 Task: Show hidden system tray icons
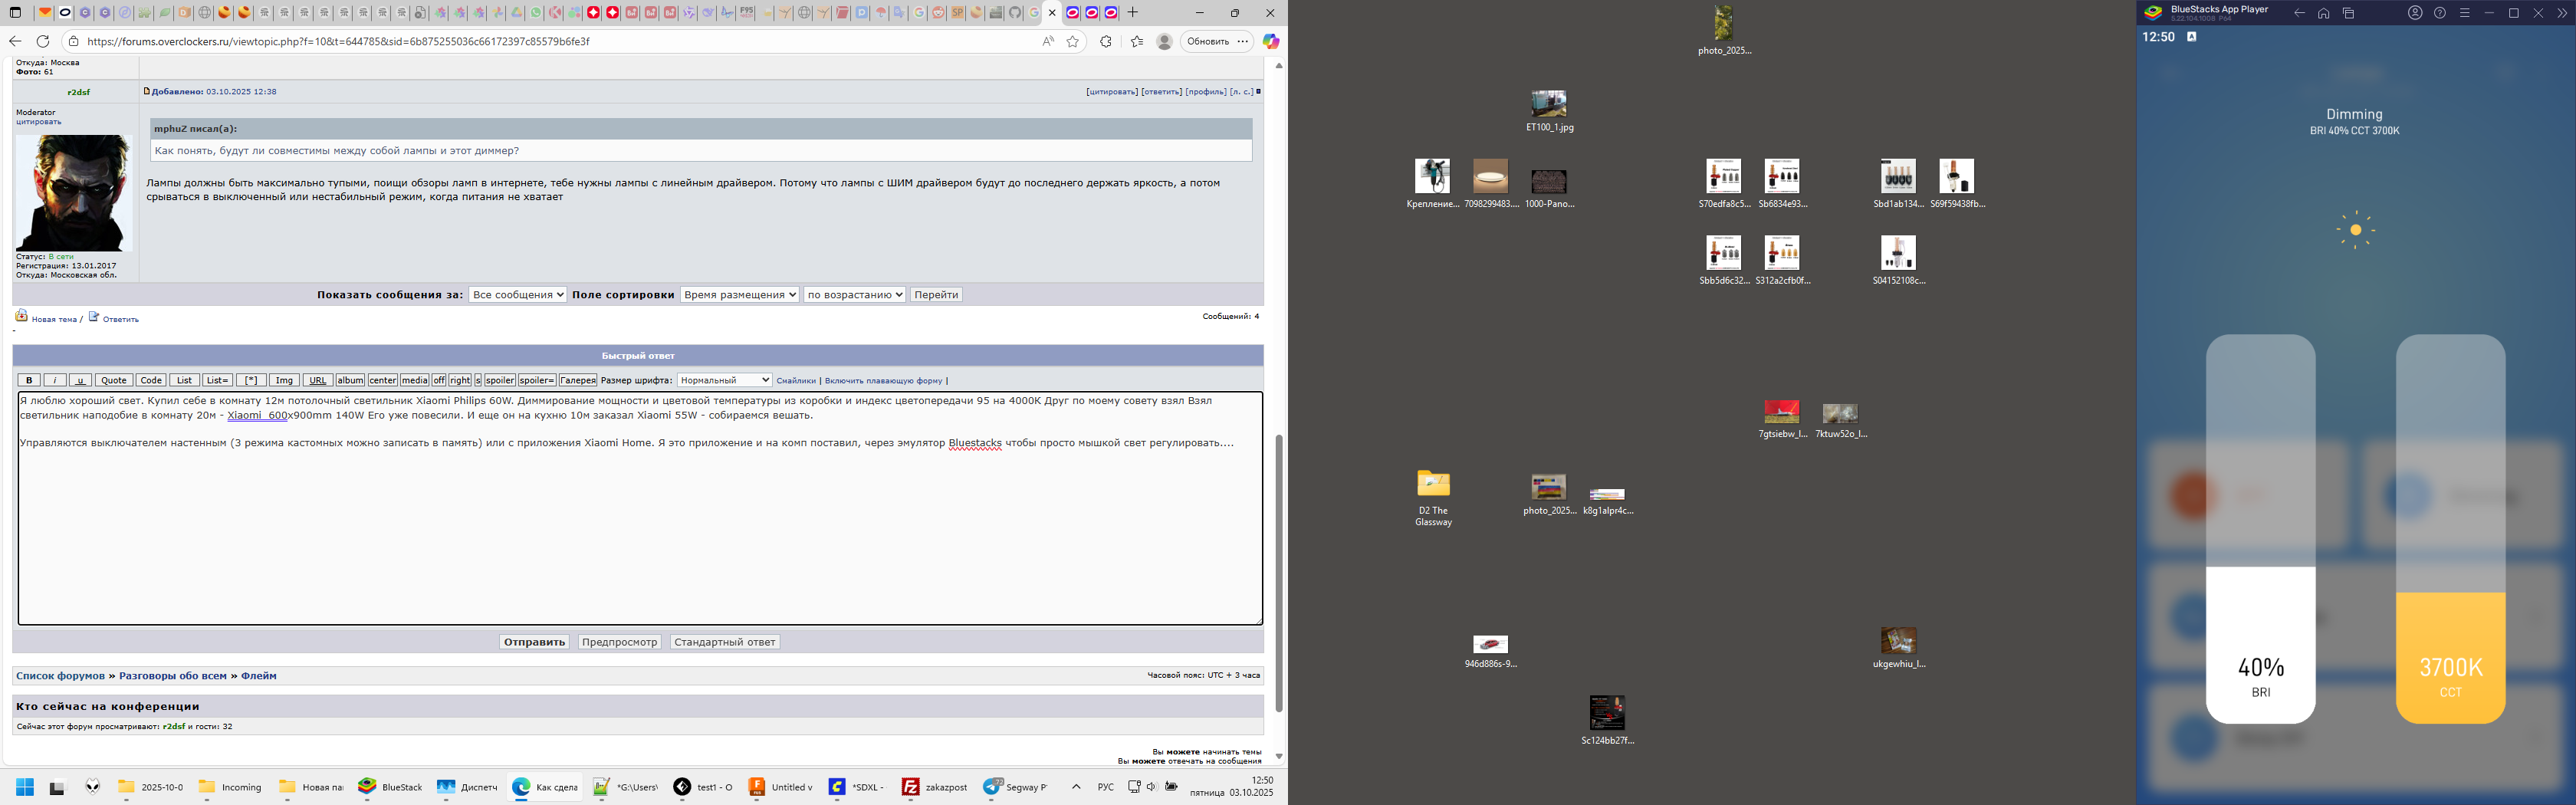click(x=1076, y=787)
